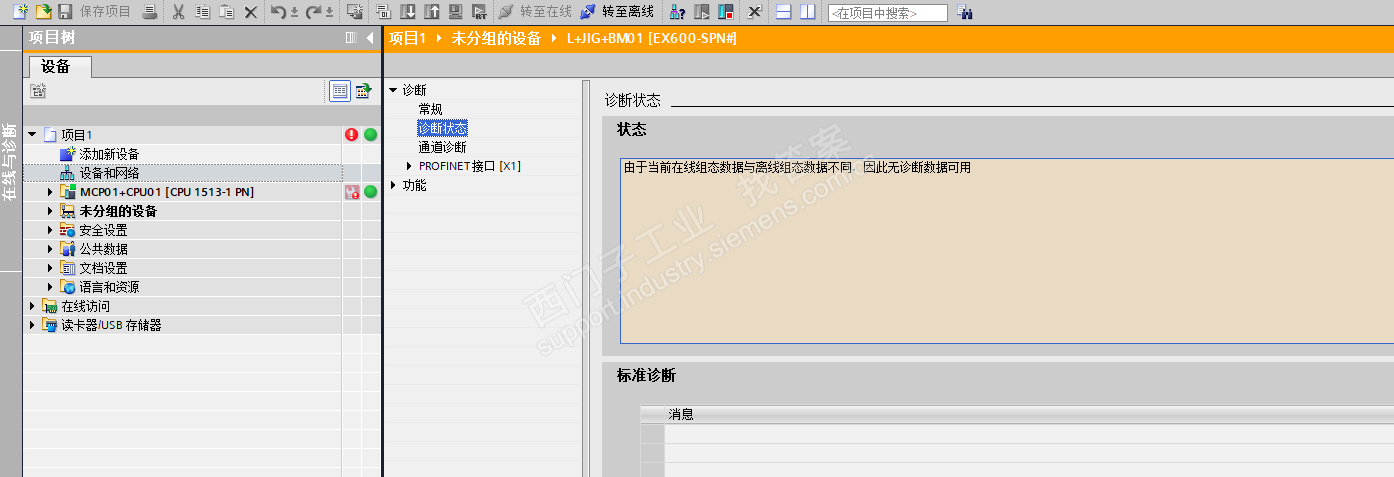The image size is (1394, 477).
Task: Click the project tree export view icon
Action: (363, 91)
